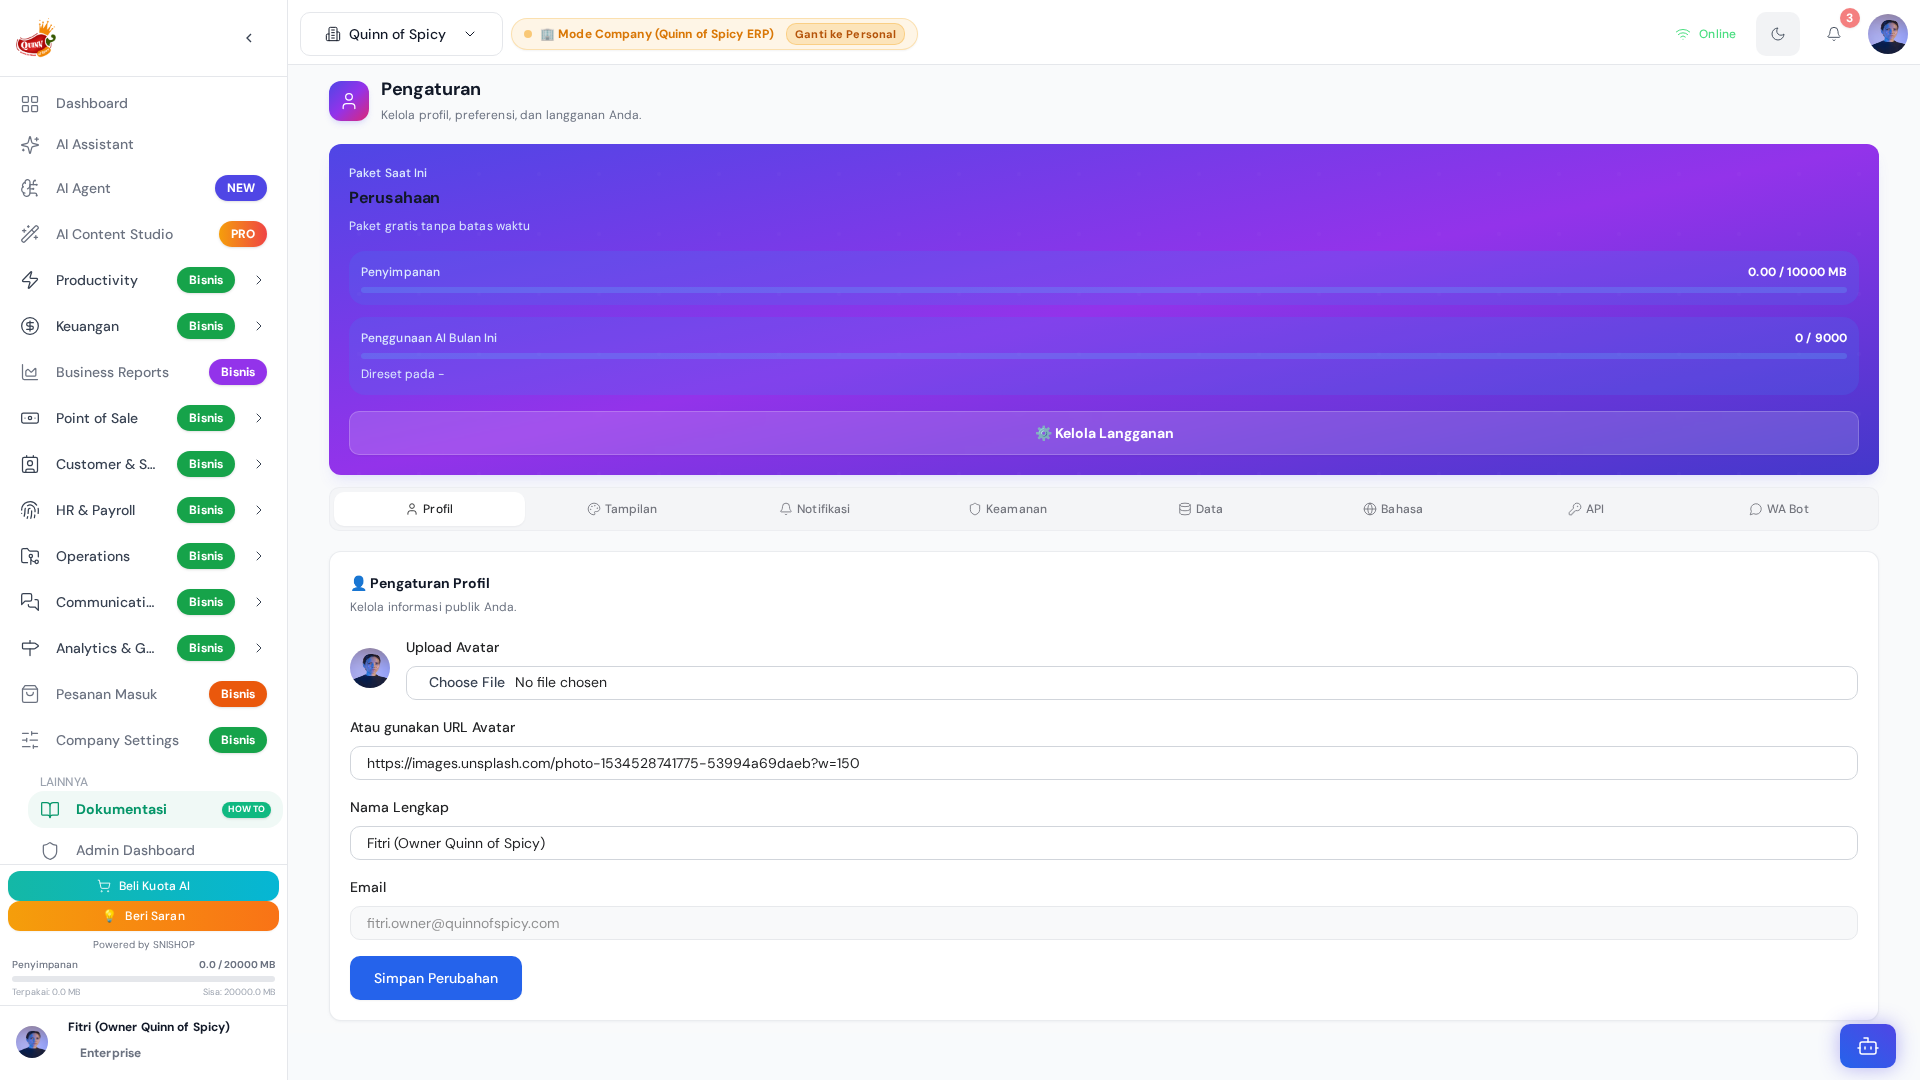Click the Penggunaan AI Bulan Ini progress bar

tap(1104, 356)
